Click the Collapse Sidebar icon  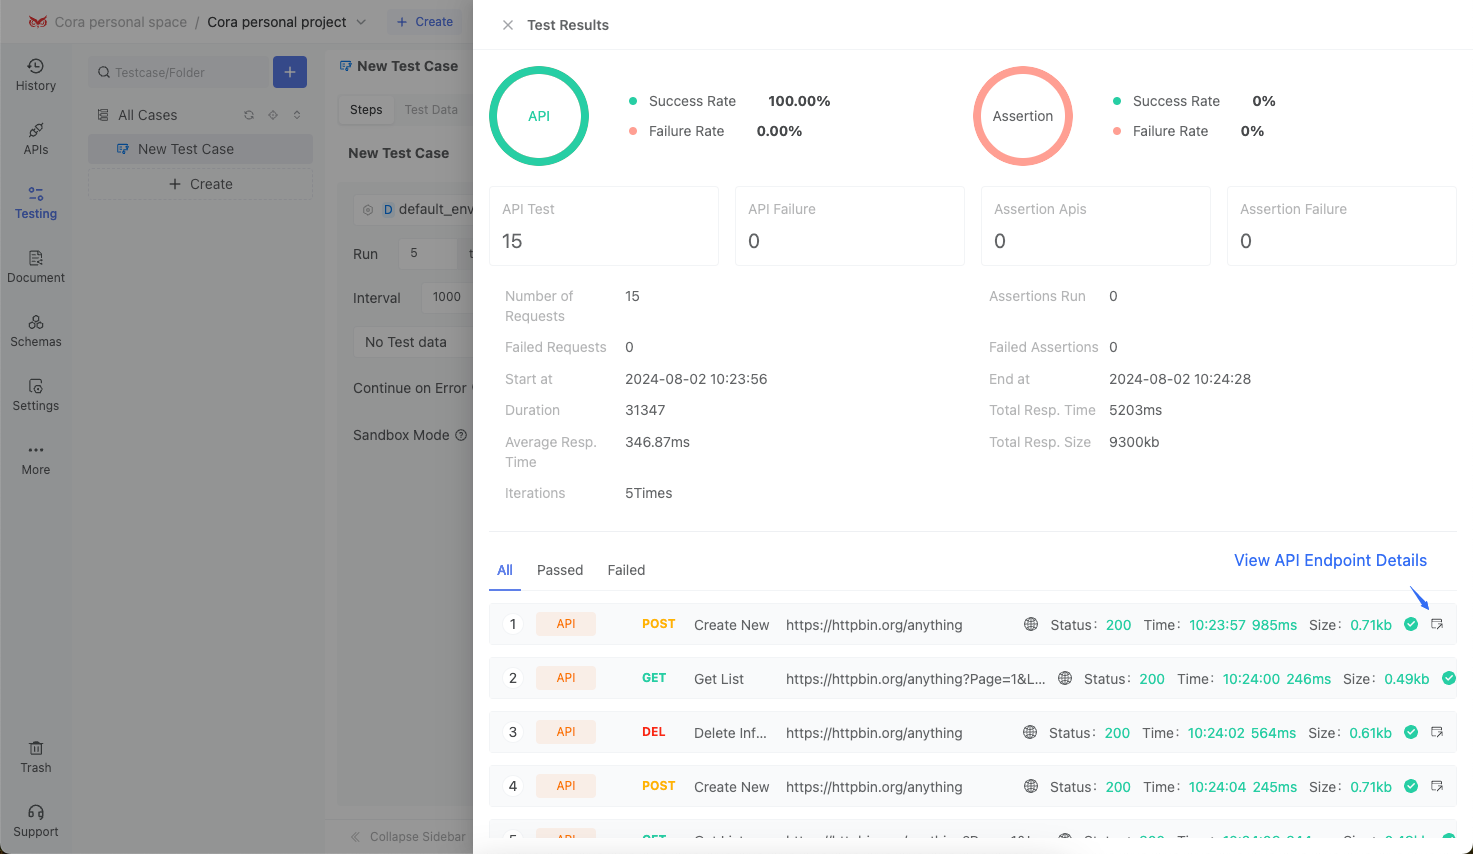(x=355, y=837)
